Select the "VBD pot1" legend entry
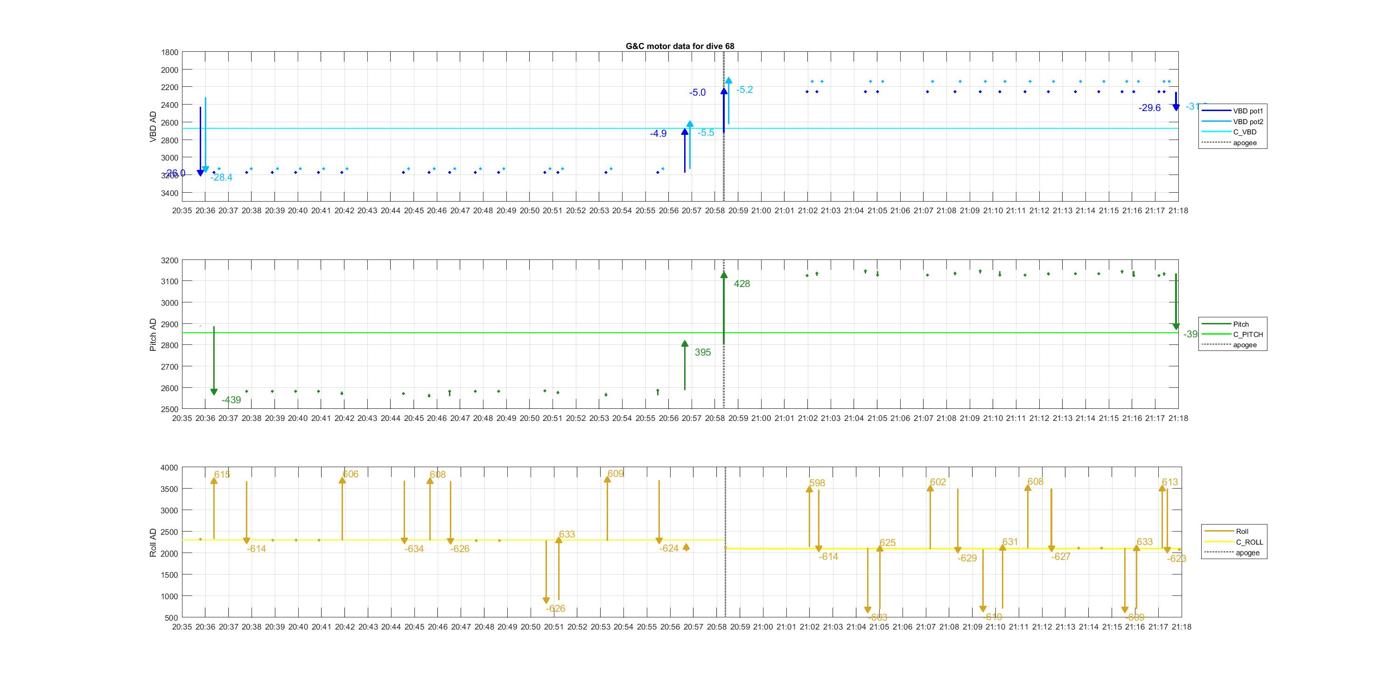This screenshot has height=693, width=1400. (1231, 110)
